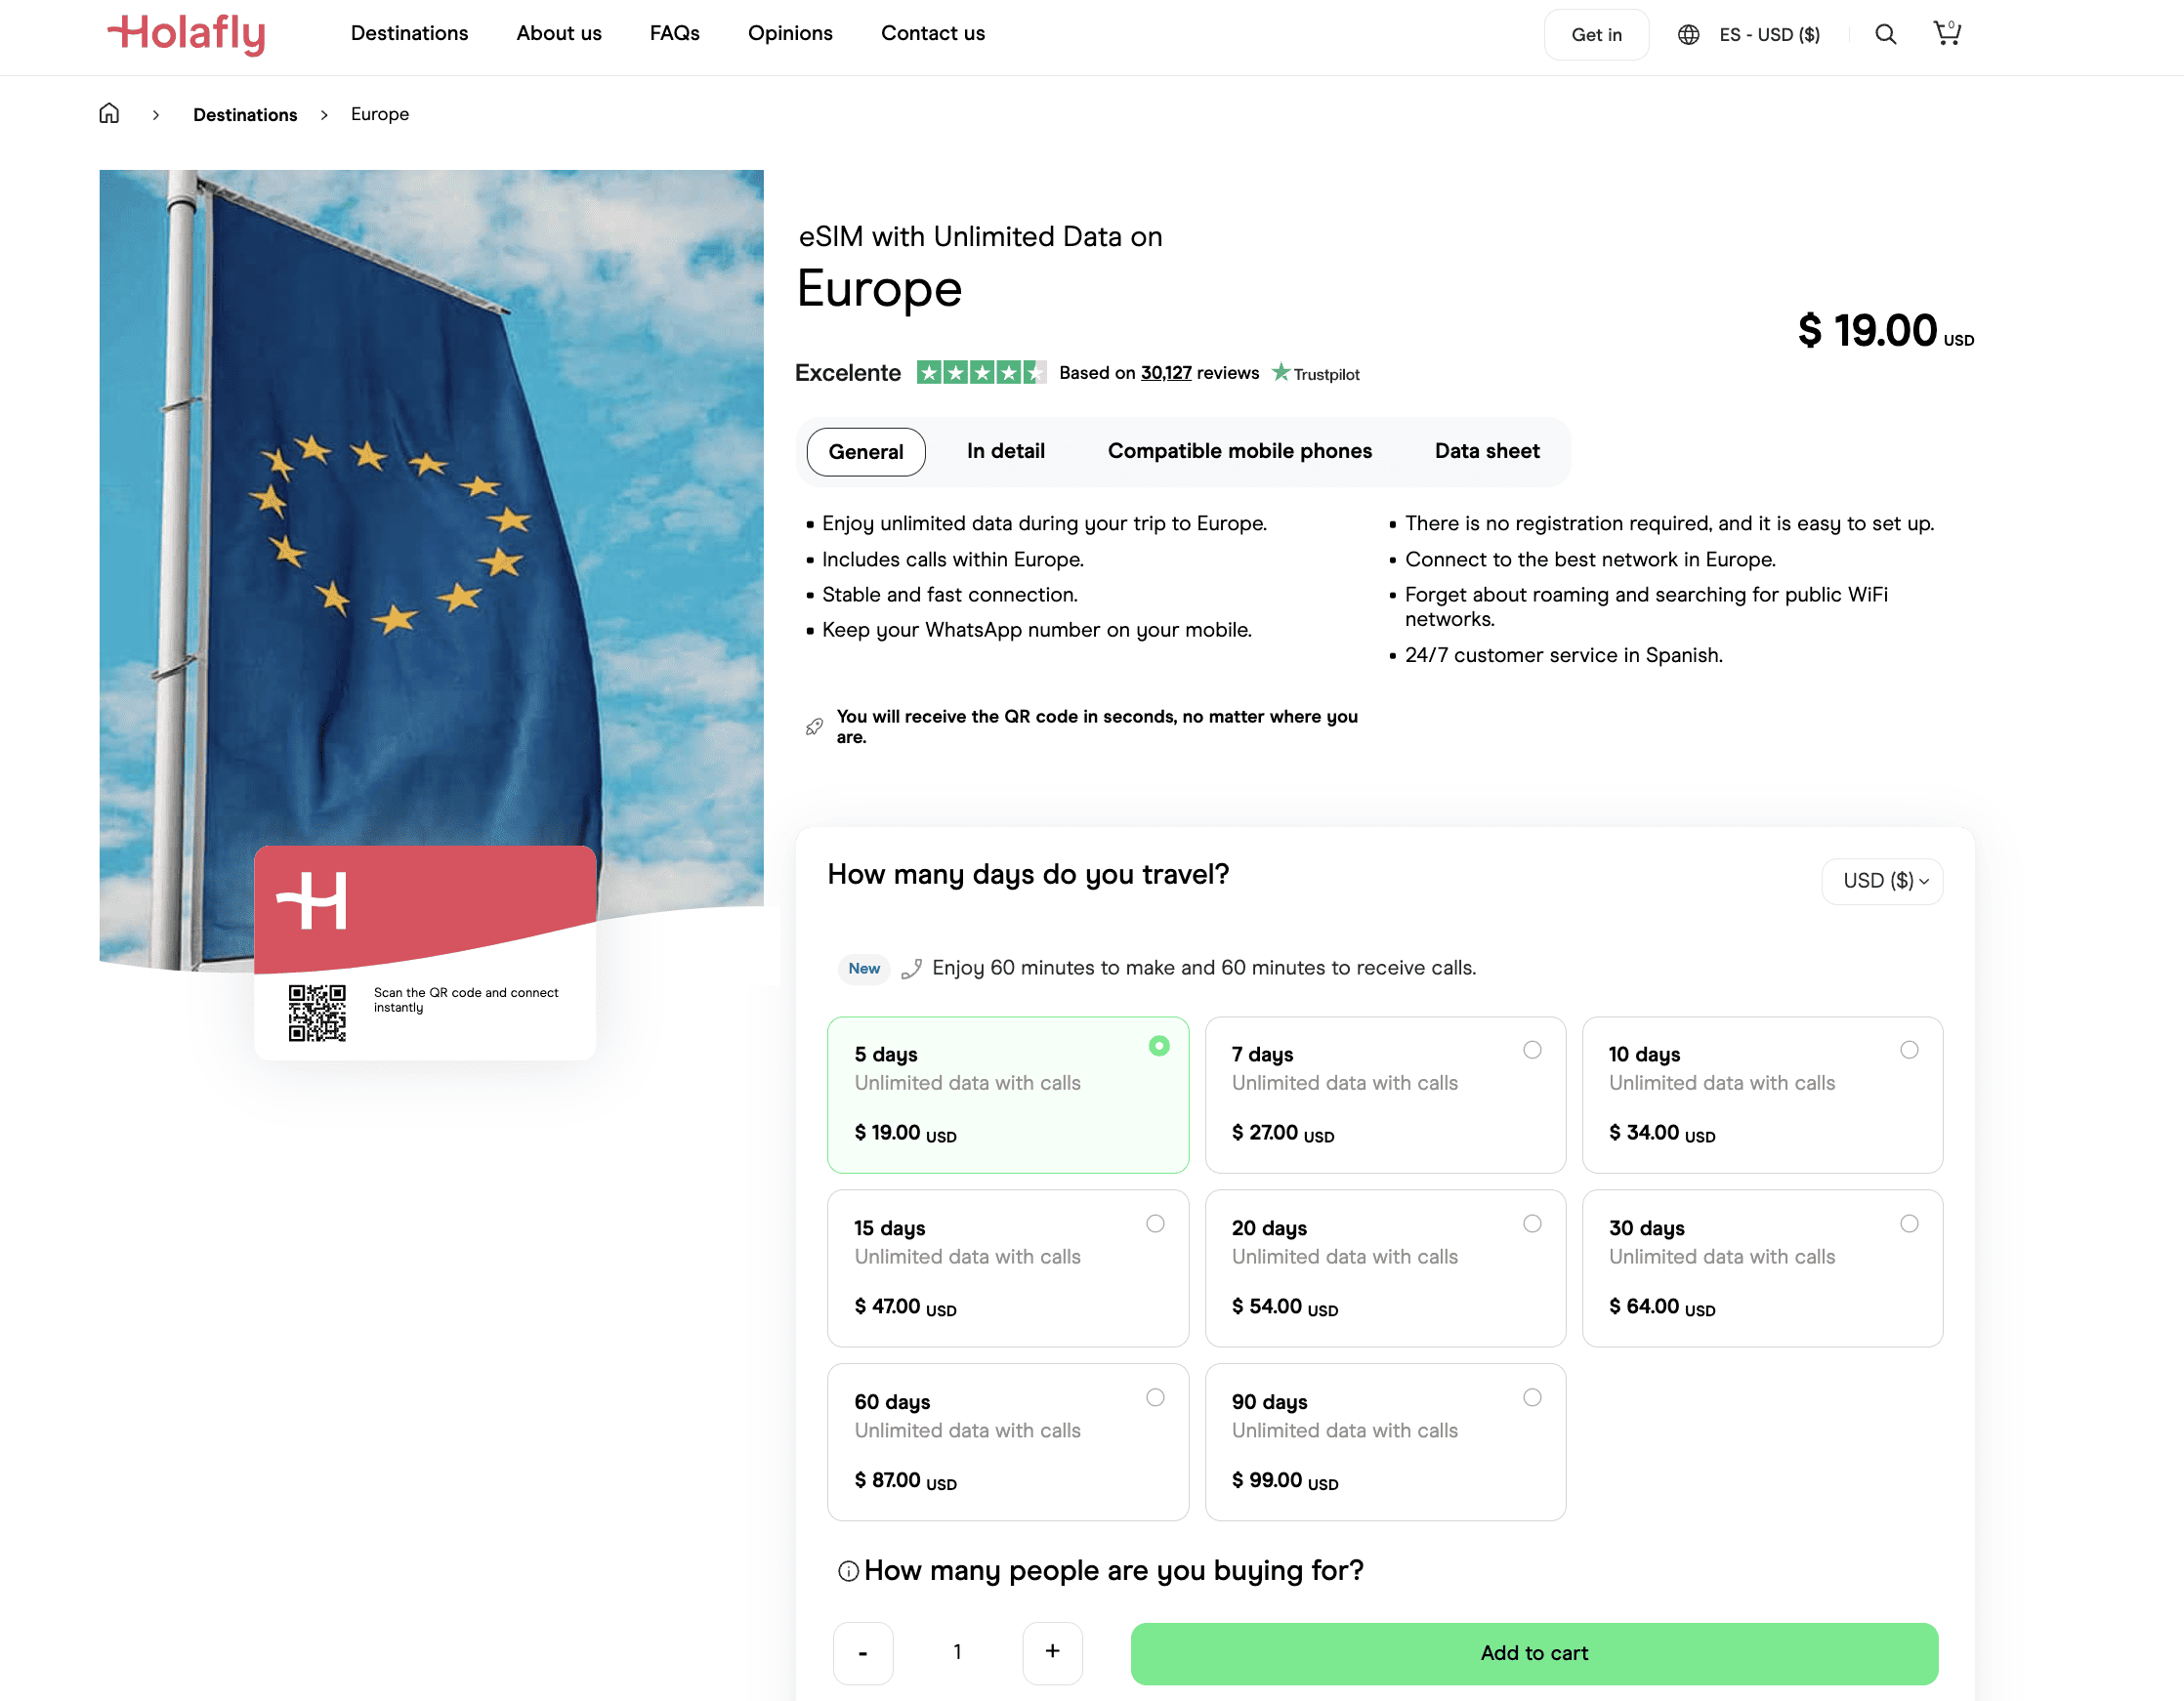
Task: Open the shopping cart icon
Action: (1948, 33)
